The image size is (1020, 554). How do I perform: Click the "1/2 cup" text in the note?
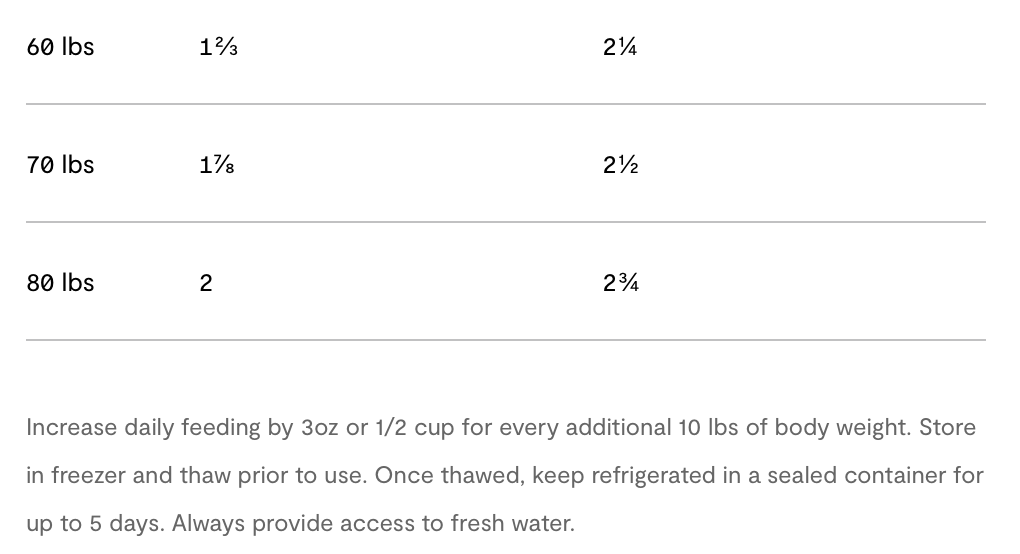point(414,427)
